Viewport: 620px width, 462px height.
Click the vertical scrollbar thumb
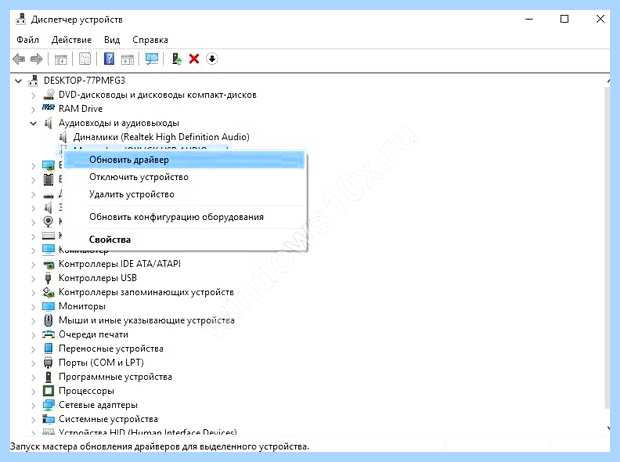[x=607, y=248]
